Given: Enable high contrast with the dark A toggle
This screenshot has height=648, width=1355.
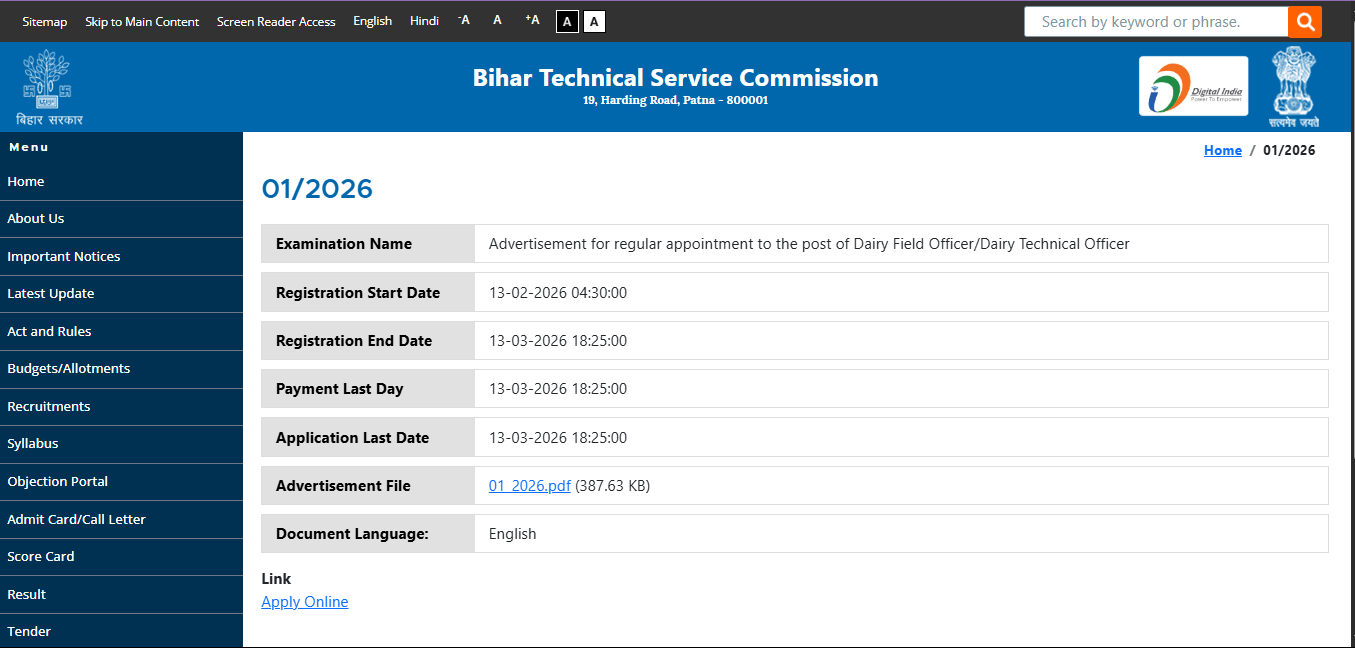Looking at the screenshot, I should point(567,21).
